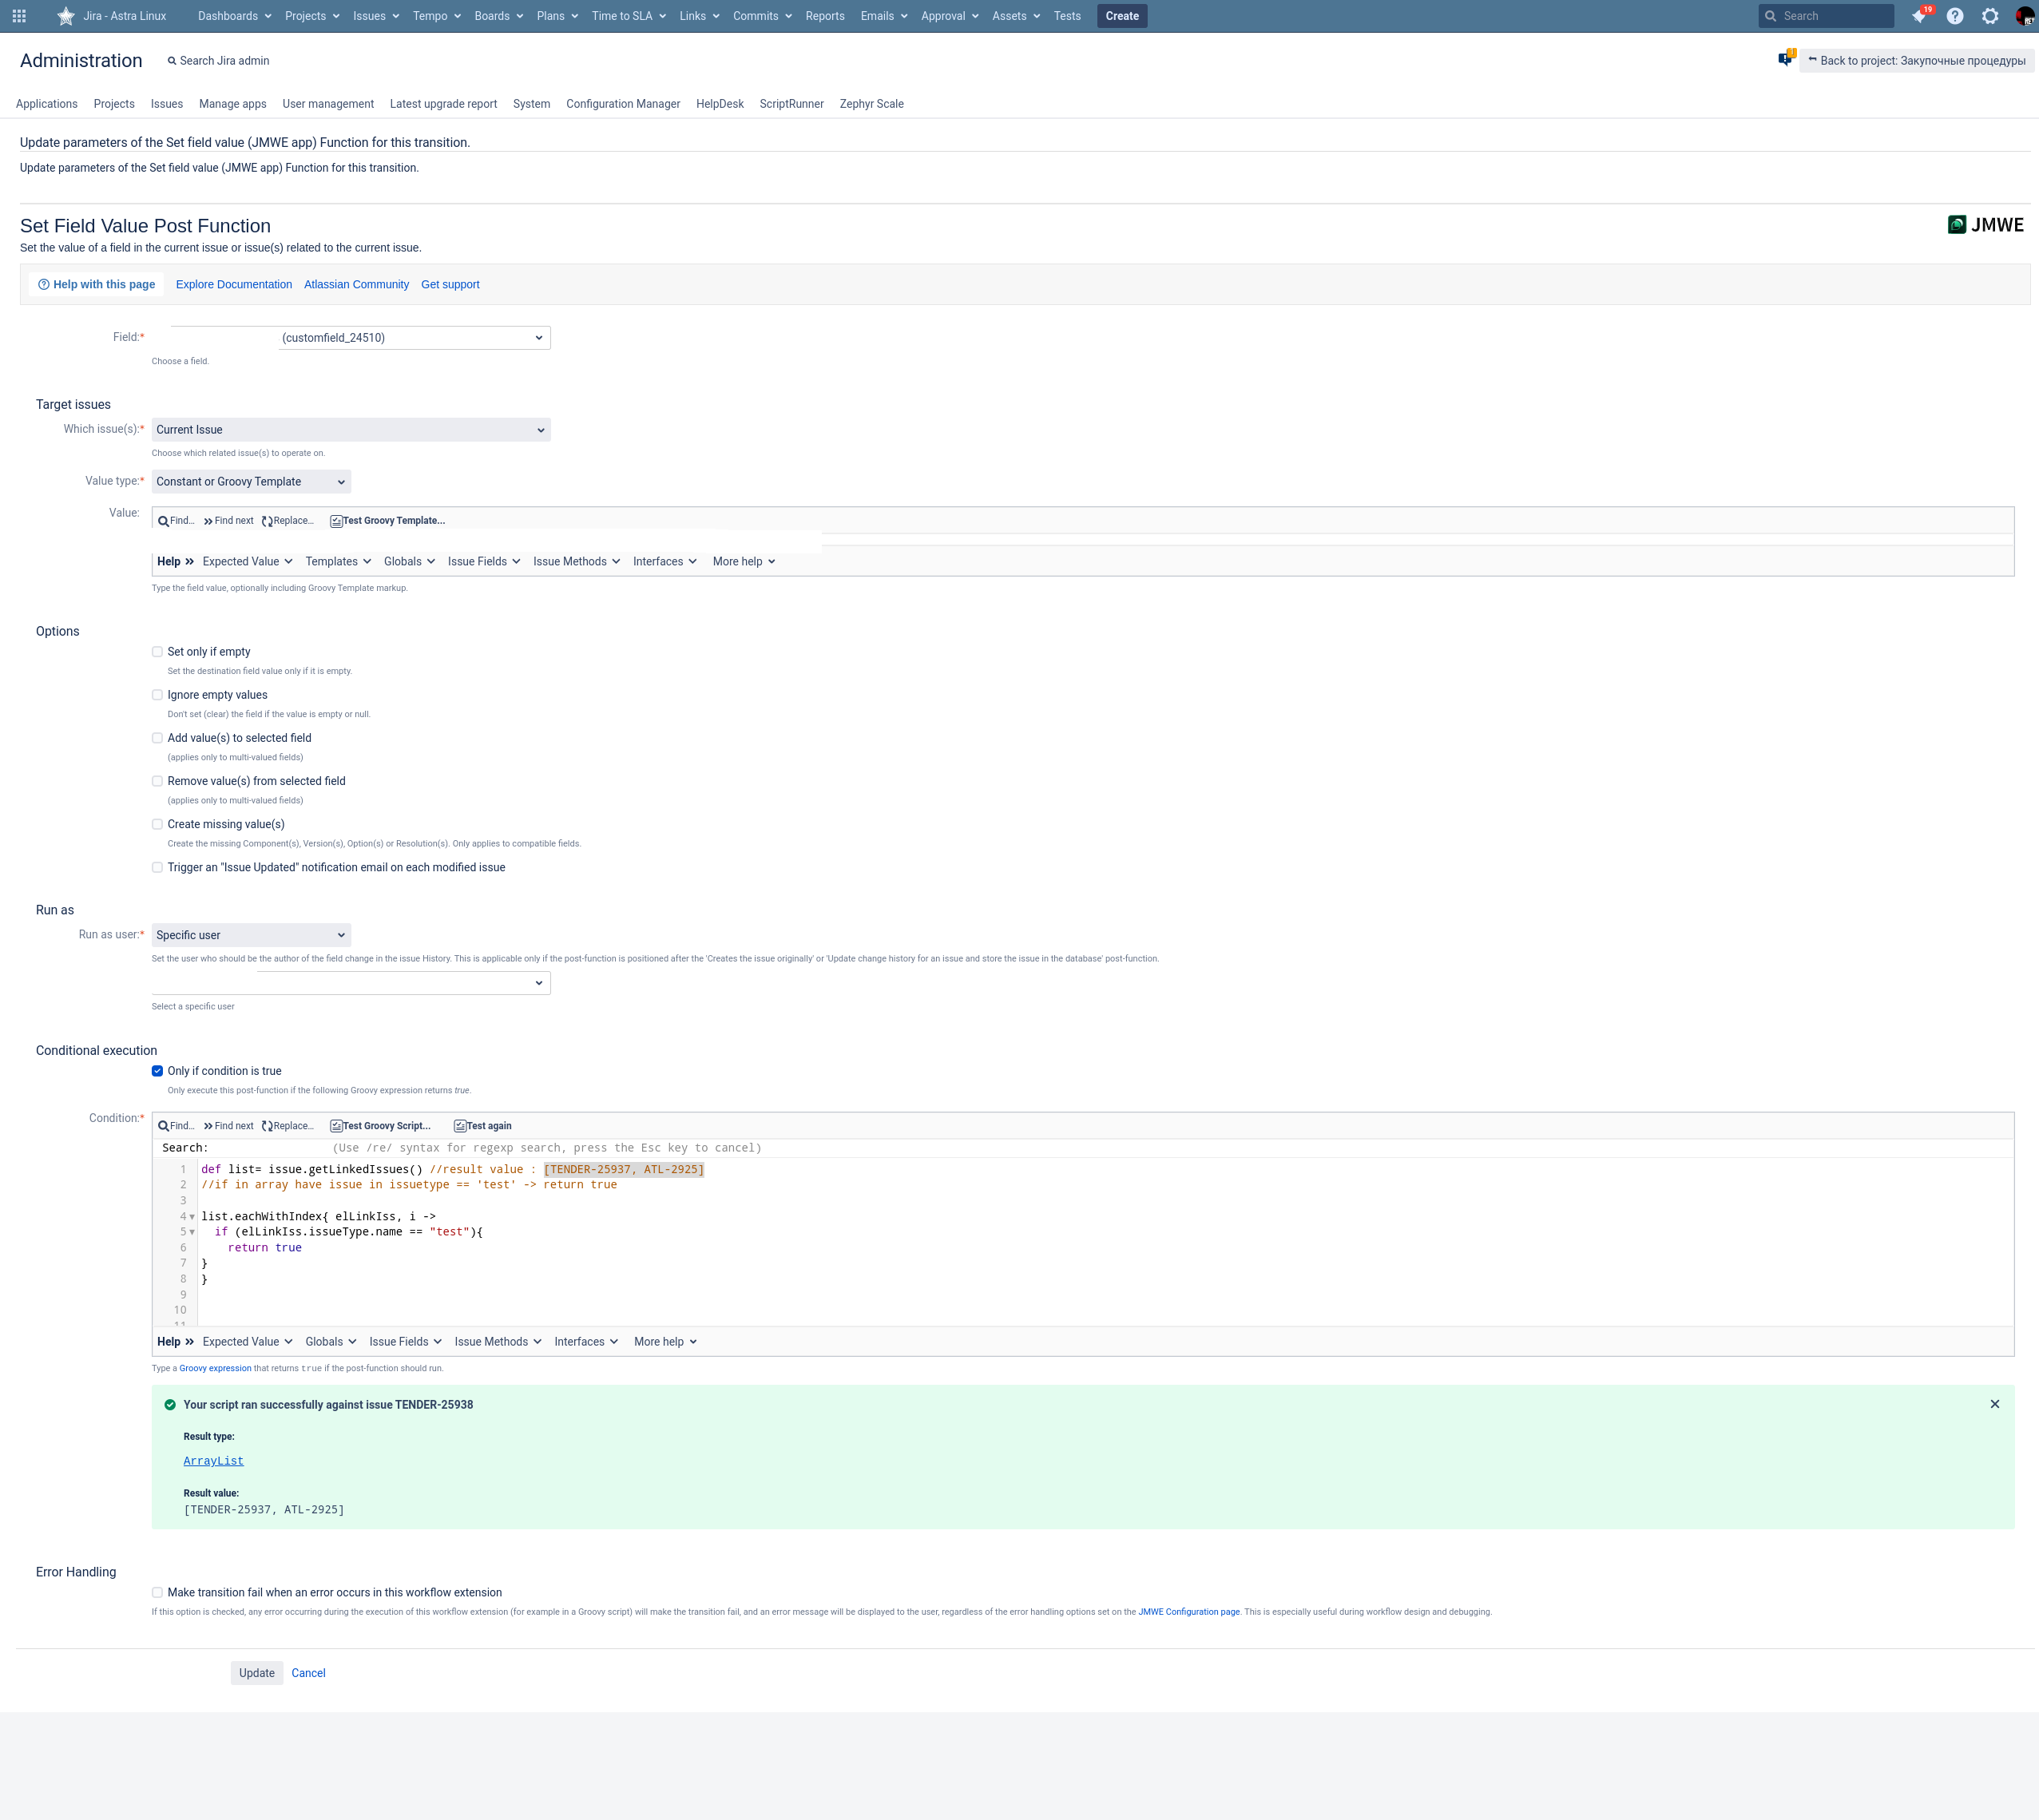Image resolution: width=2039 pixels, height=1820 pixels.
Task: Open the help question mark icon in header
Action: 1955,16
